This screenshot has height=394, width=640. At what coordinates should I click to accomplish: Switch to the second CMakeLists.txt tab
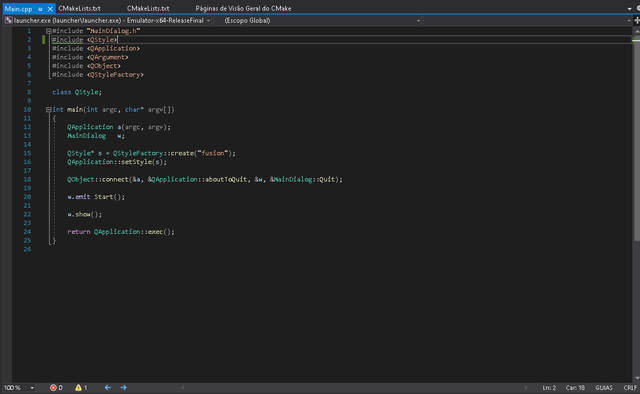(148, 8)
